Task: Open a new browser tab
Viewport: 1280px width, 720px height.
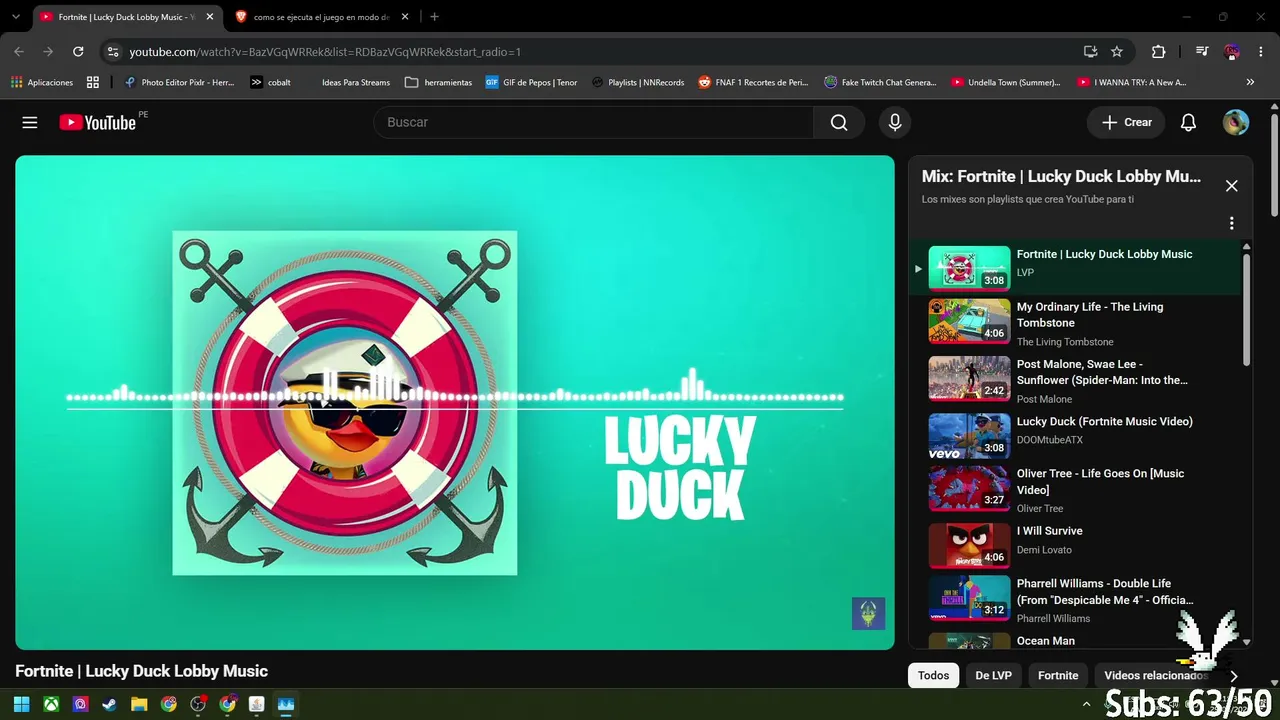Action: (434, 17)
